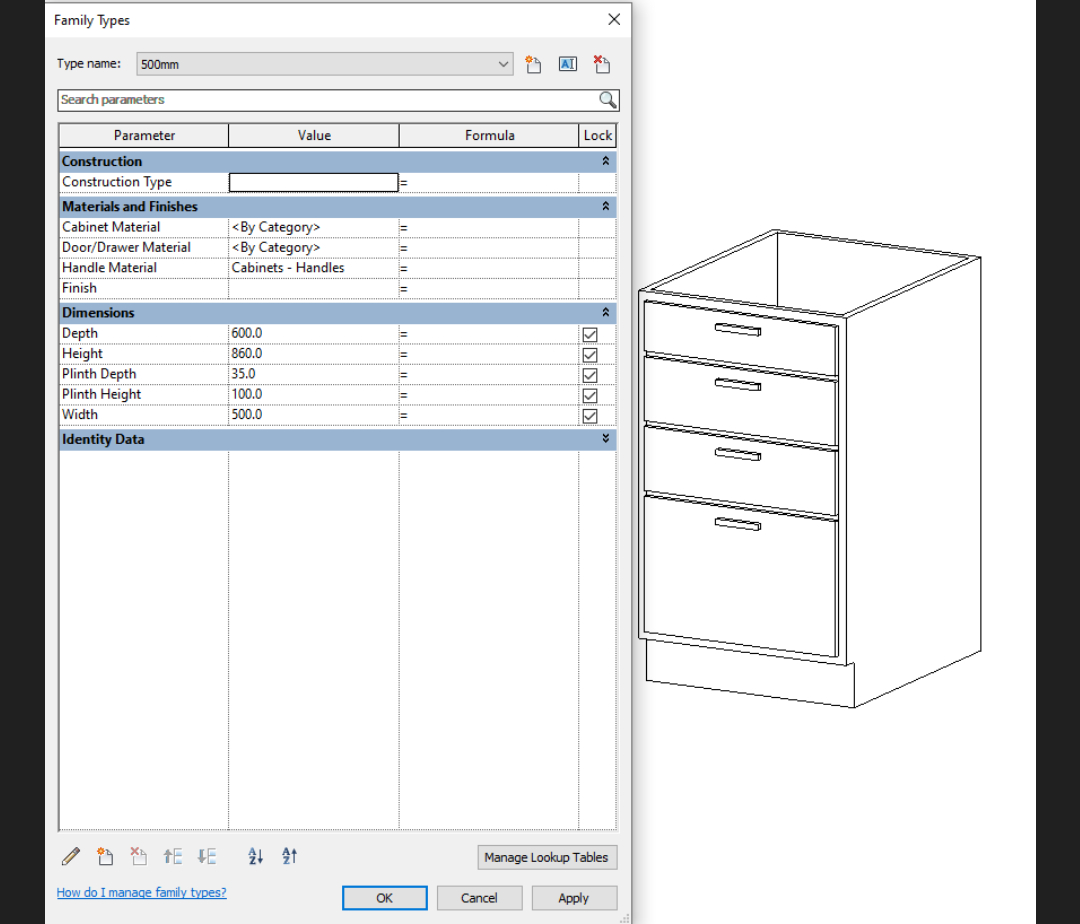Screen dimensions: 1080x924
Task: Click into the Search parameters field
Action: [x=327, y=100]
